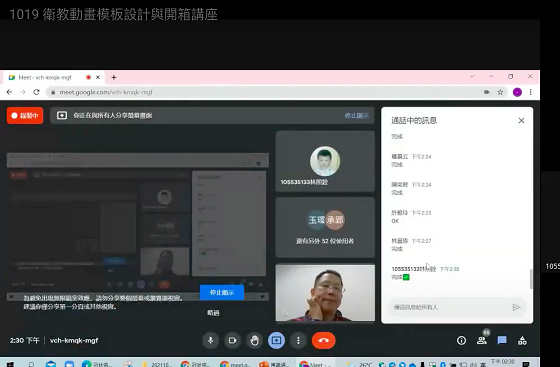This screenshot has width=560, height=367.
Task: Open meeting details info icon
Action: tap(461, 341)
